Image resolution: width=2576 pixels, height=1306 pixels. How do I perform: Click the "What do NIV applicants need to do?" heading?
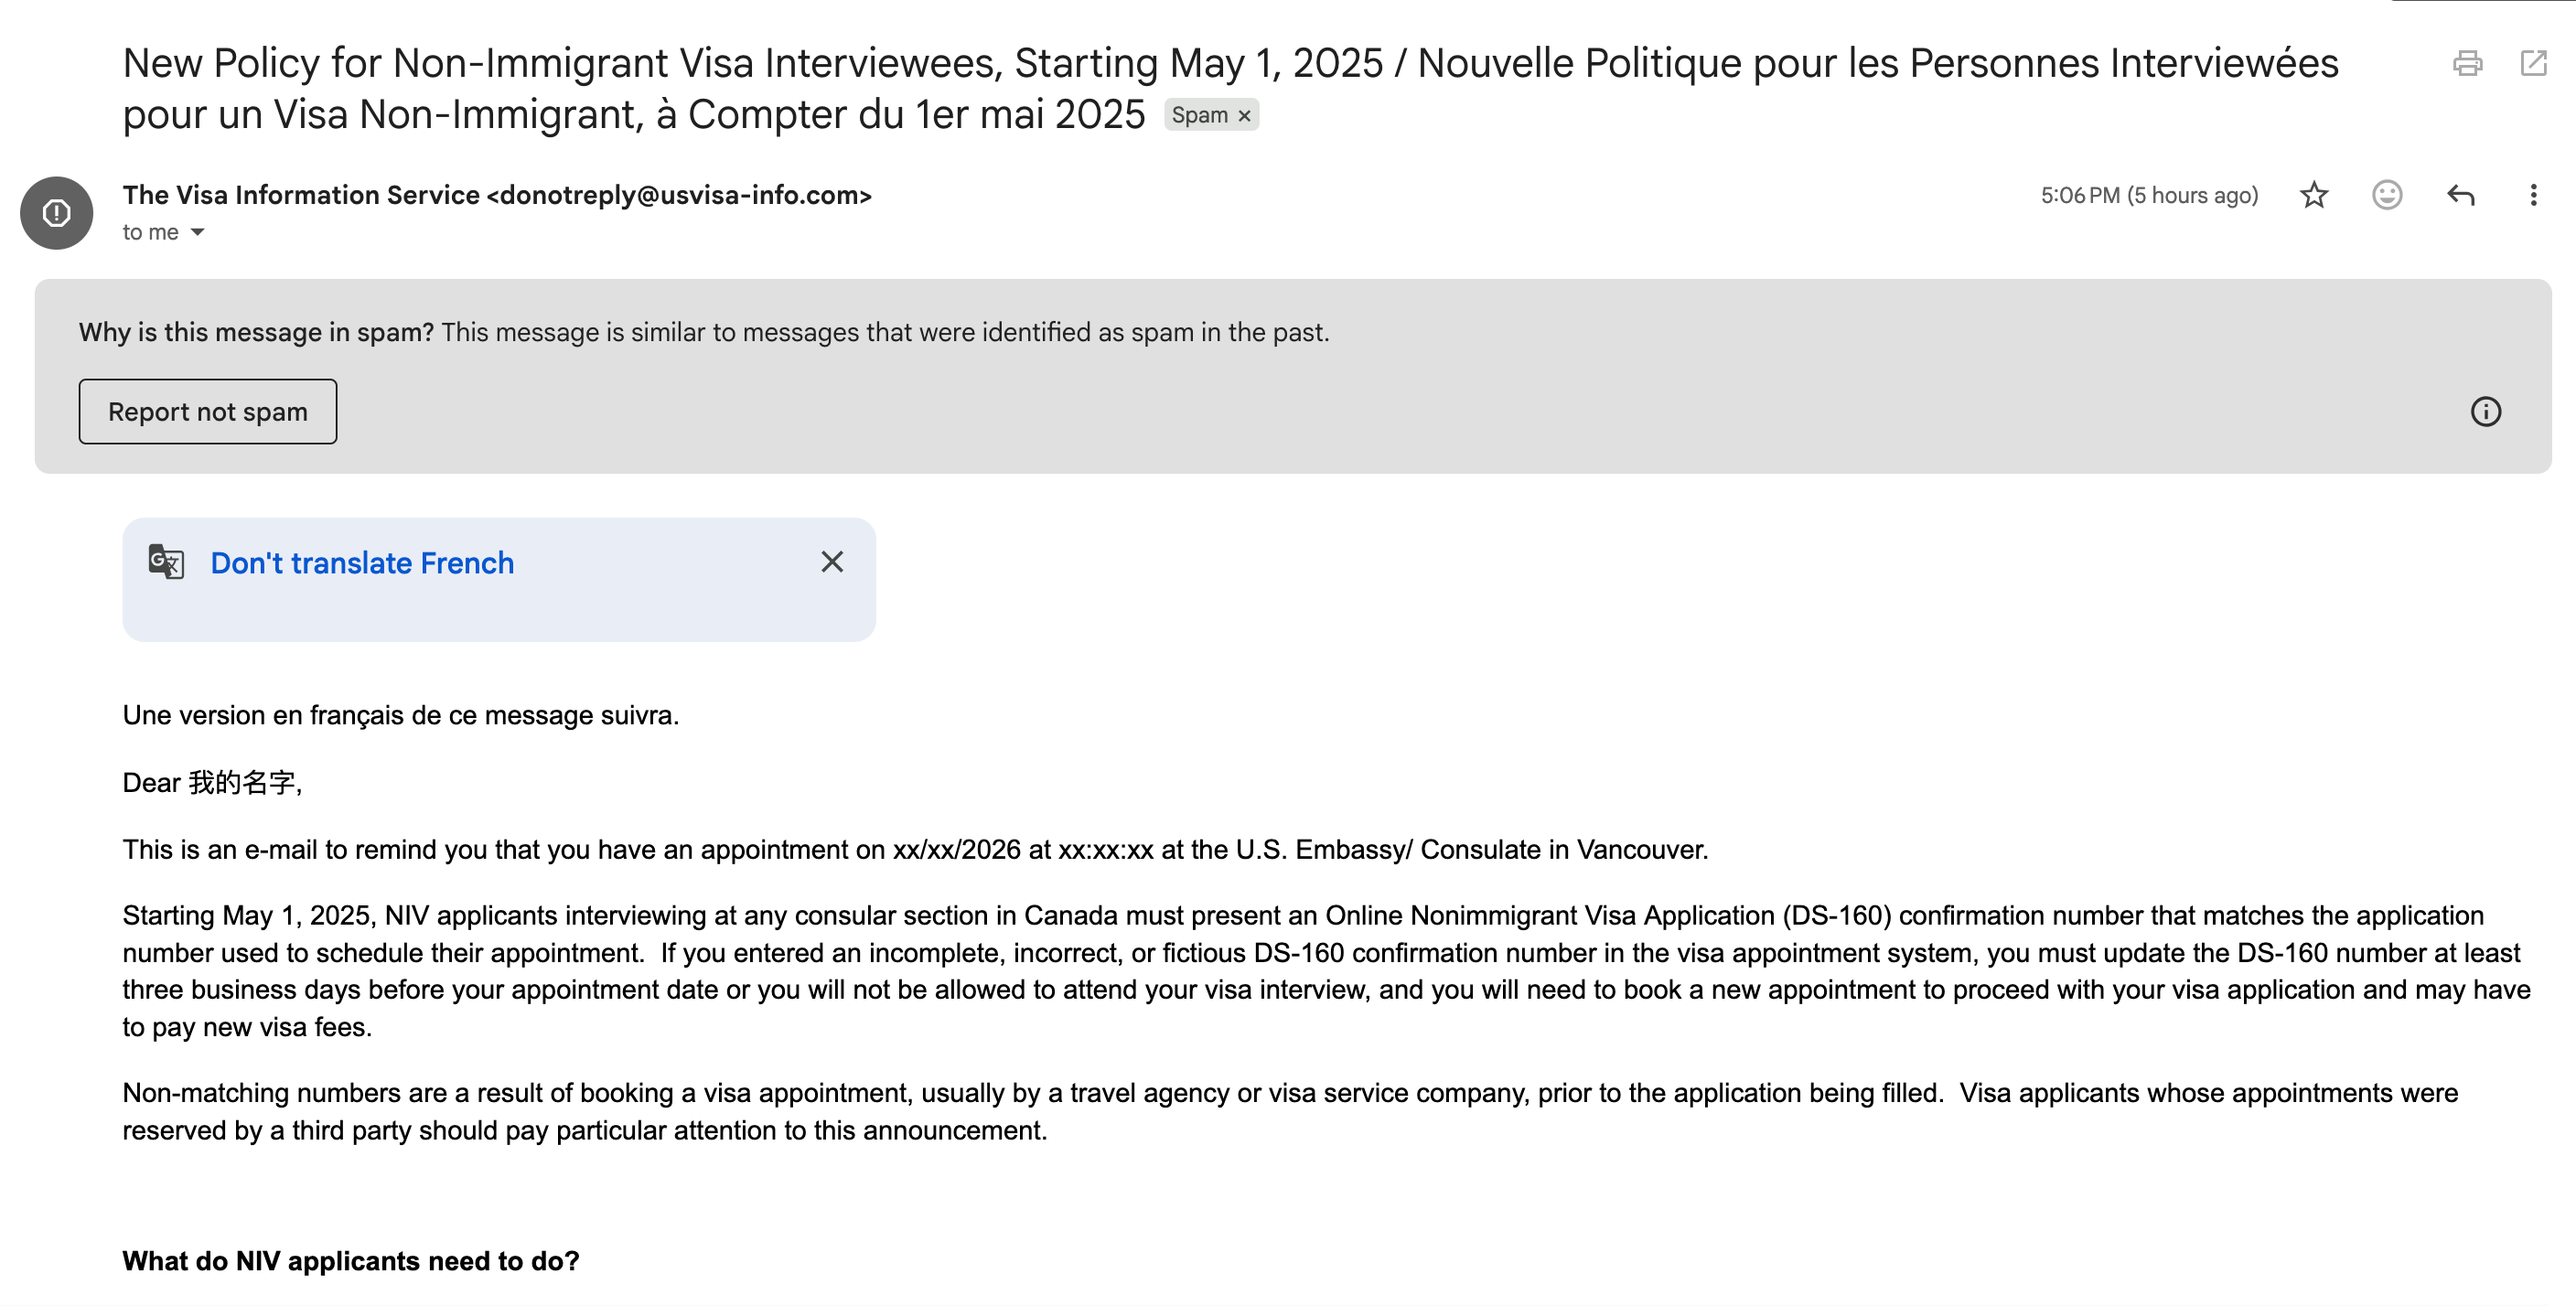click(351, 1261)
